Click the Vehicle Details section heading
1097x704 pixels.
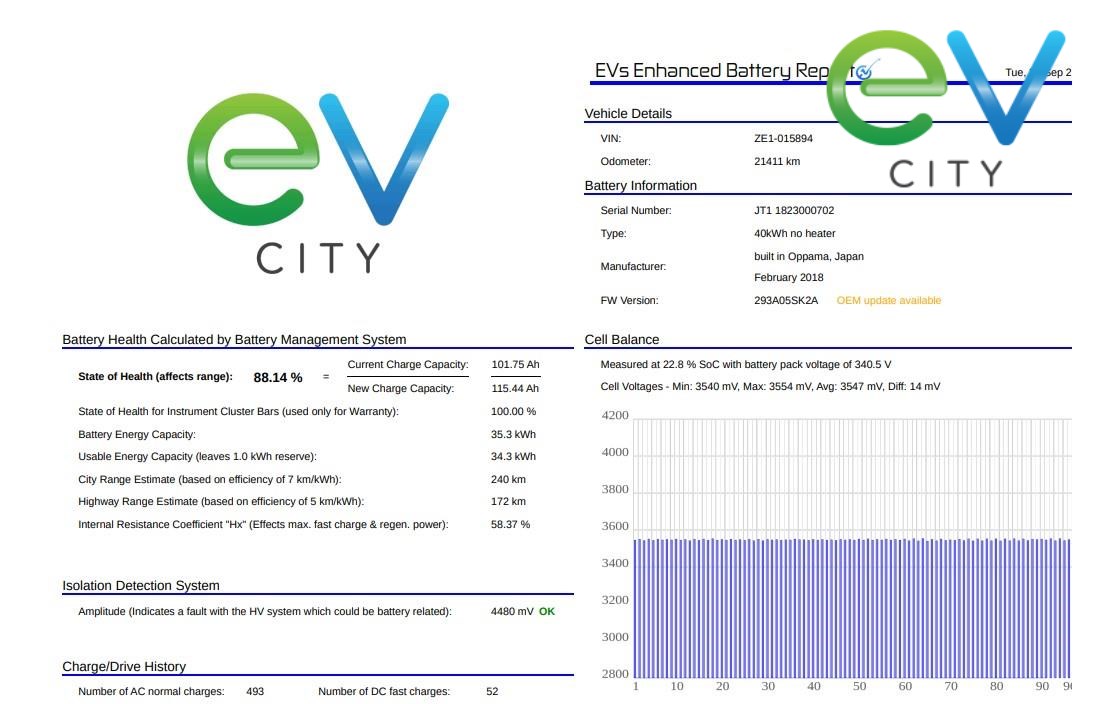(x=628, y=114)
